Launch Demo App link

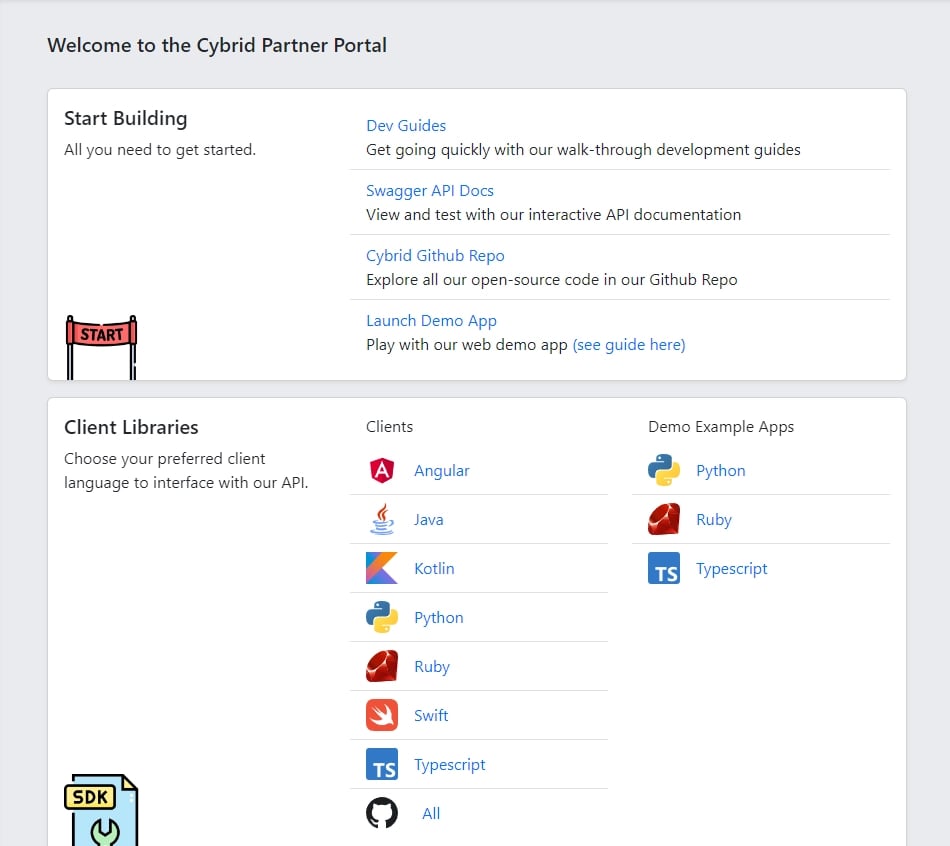pos(431,321)
